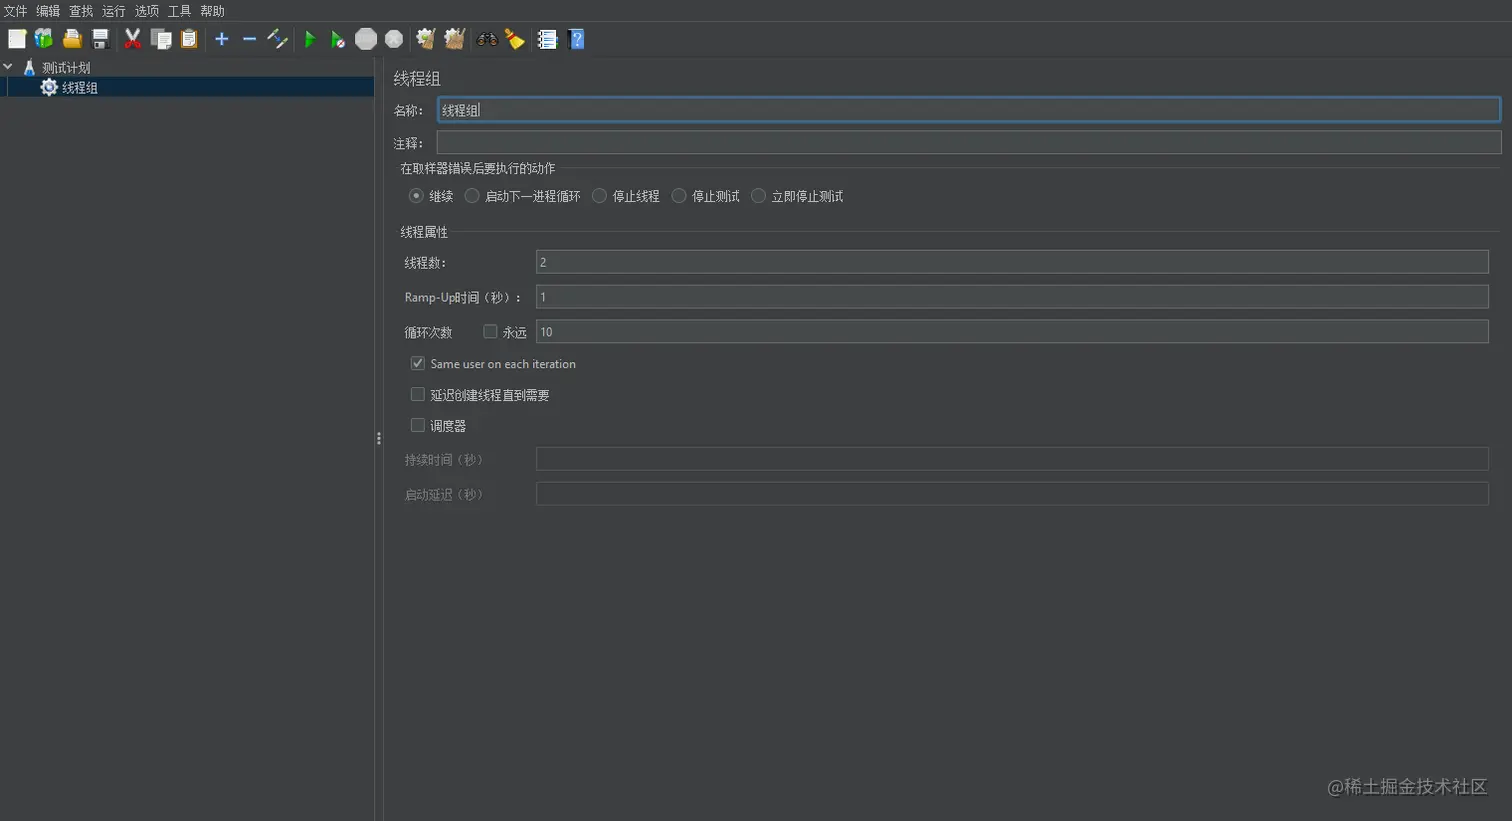This screenshot has height=821, width=1512.
Task: Click the 持续时间（秒） field
Action: (1012, 459)
